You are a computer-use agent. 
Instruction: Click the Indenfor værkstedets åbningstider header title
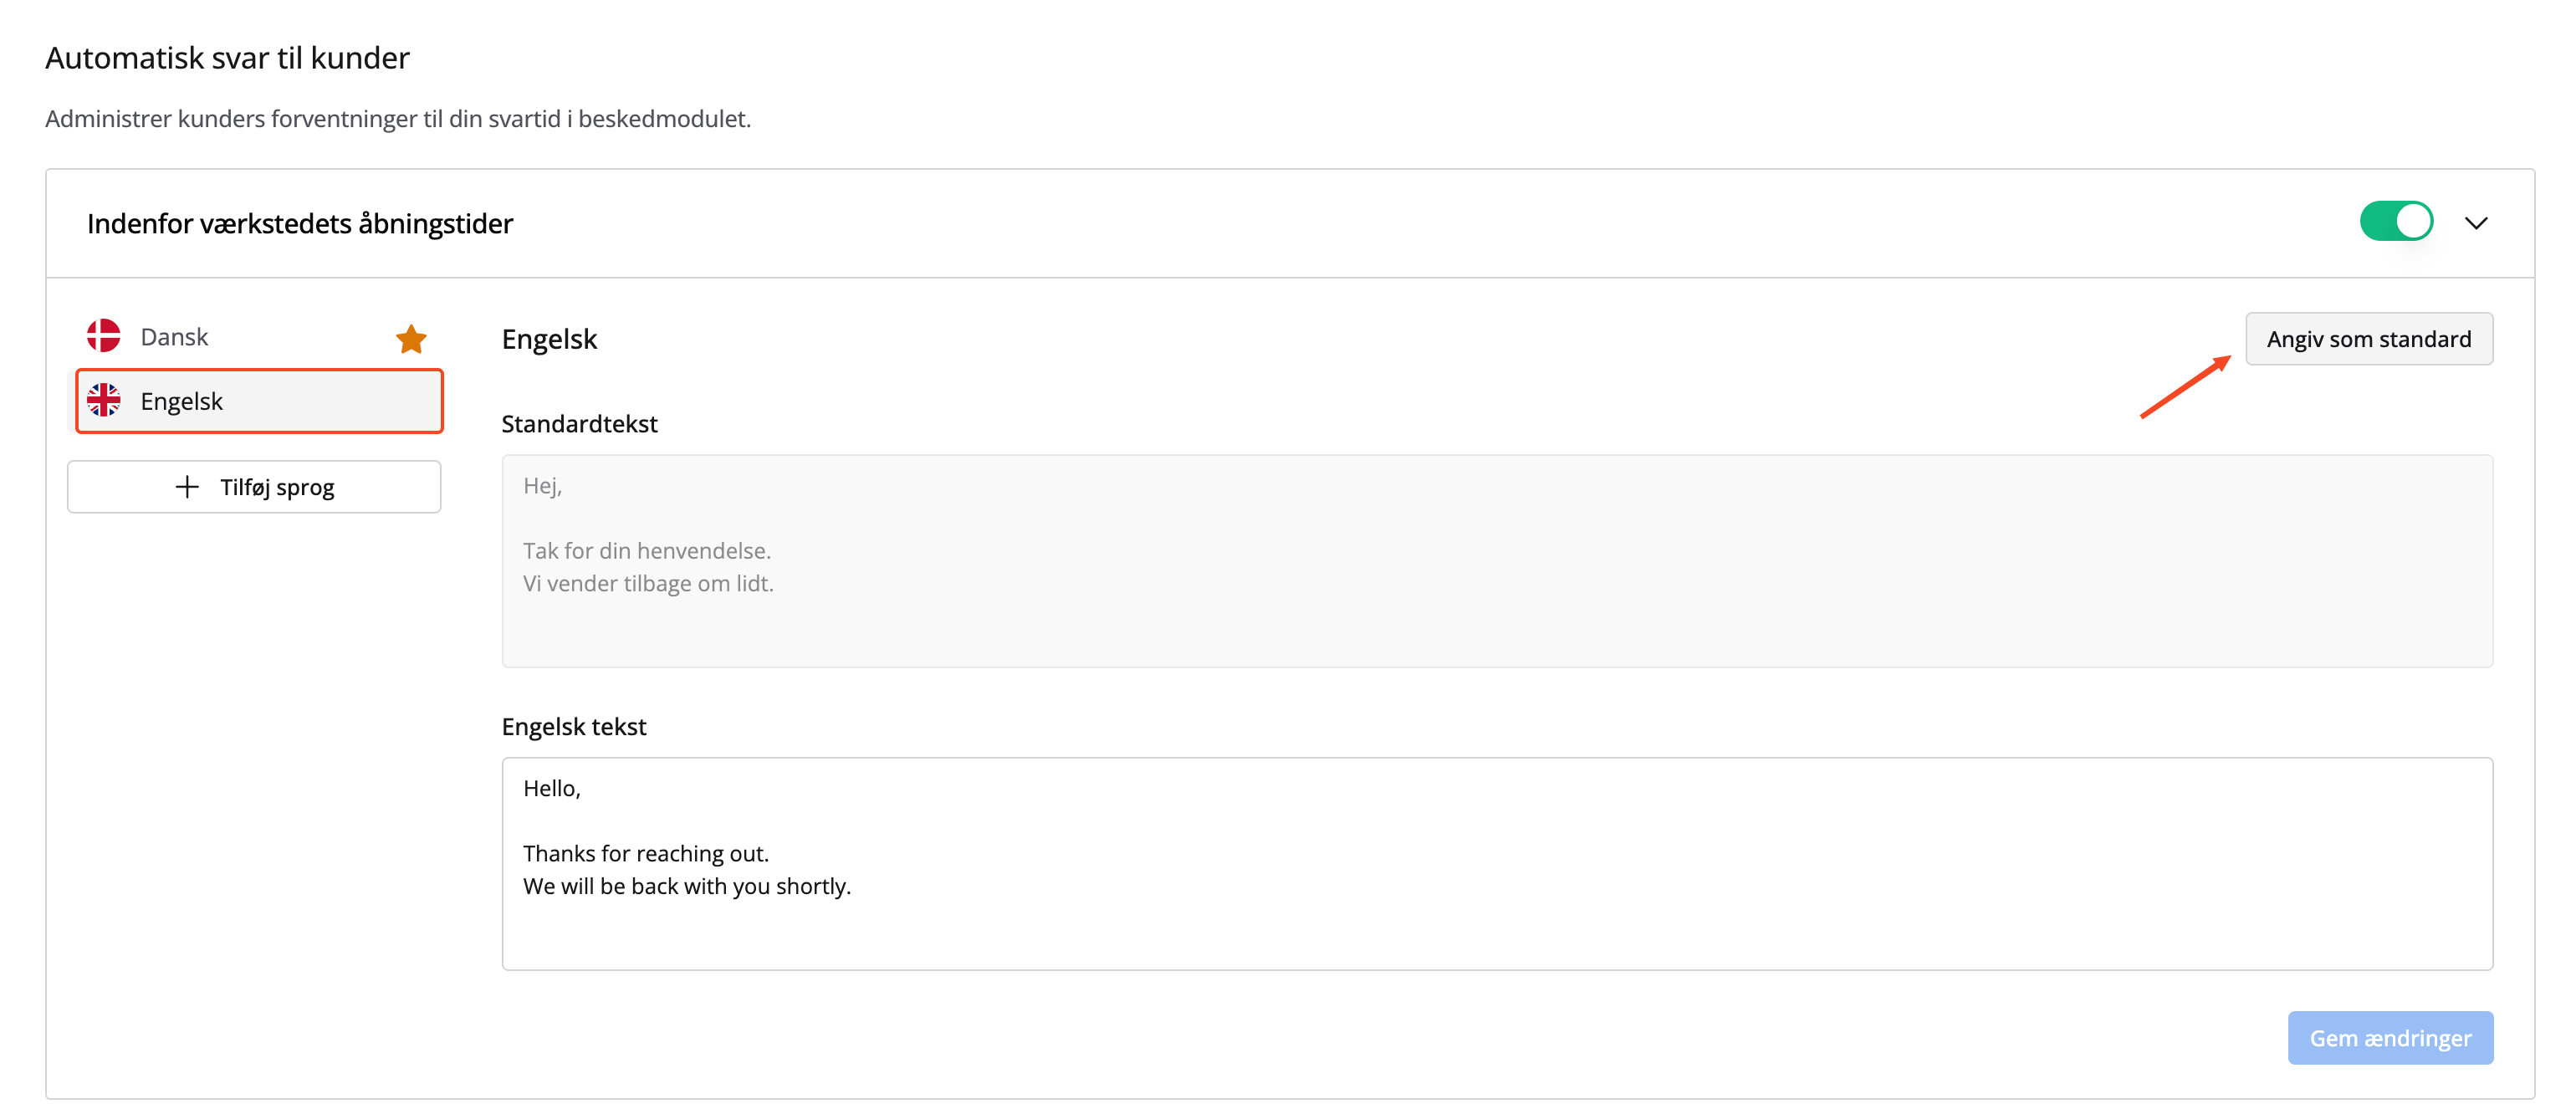tap(300, 223)
